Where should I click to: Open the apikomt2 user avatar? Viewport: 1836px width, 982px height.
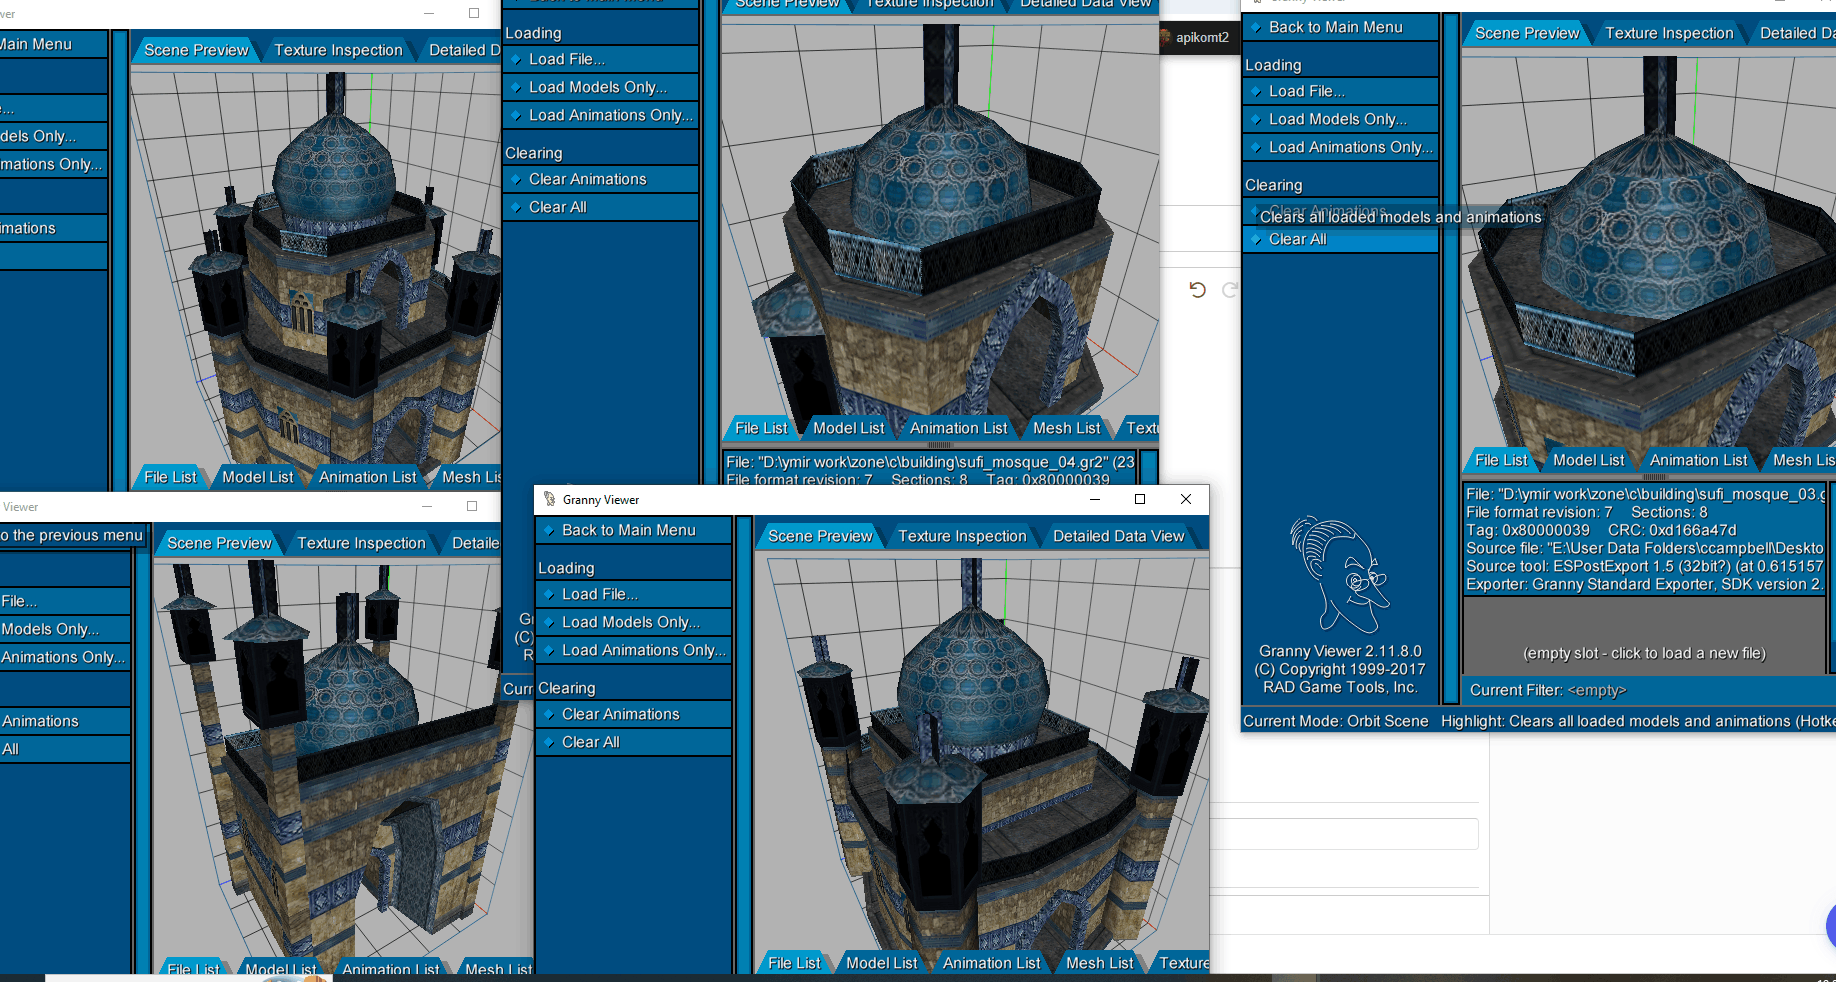[x=1166, y=37]
